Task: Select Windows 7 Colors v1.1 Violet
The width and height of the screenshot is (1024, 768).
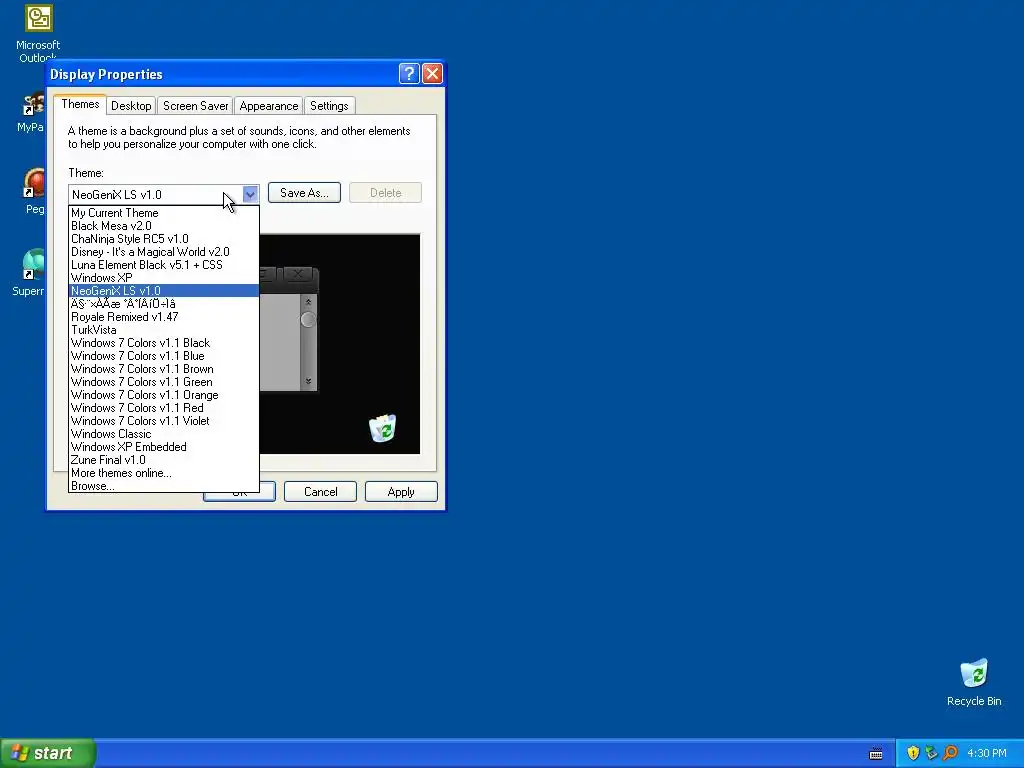Action: click(x=164, y=421)
